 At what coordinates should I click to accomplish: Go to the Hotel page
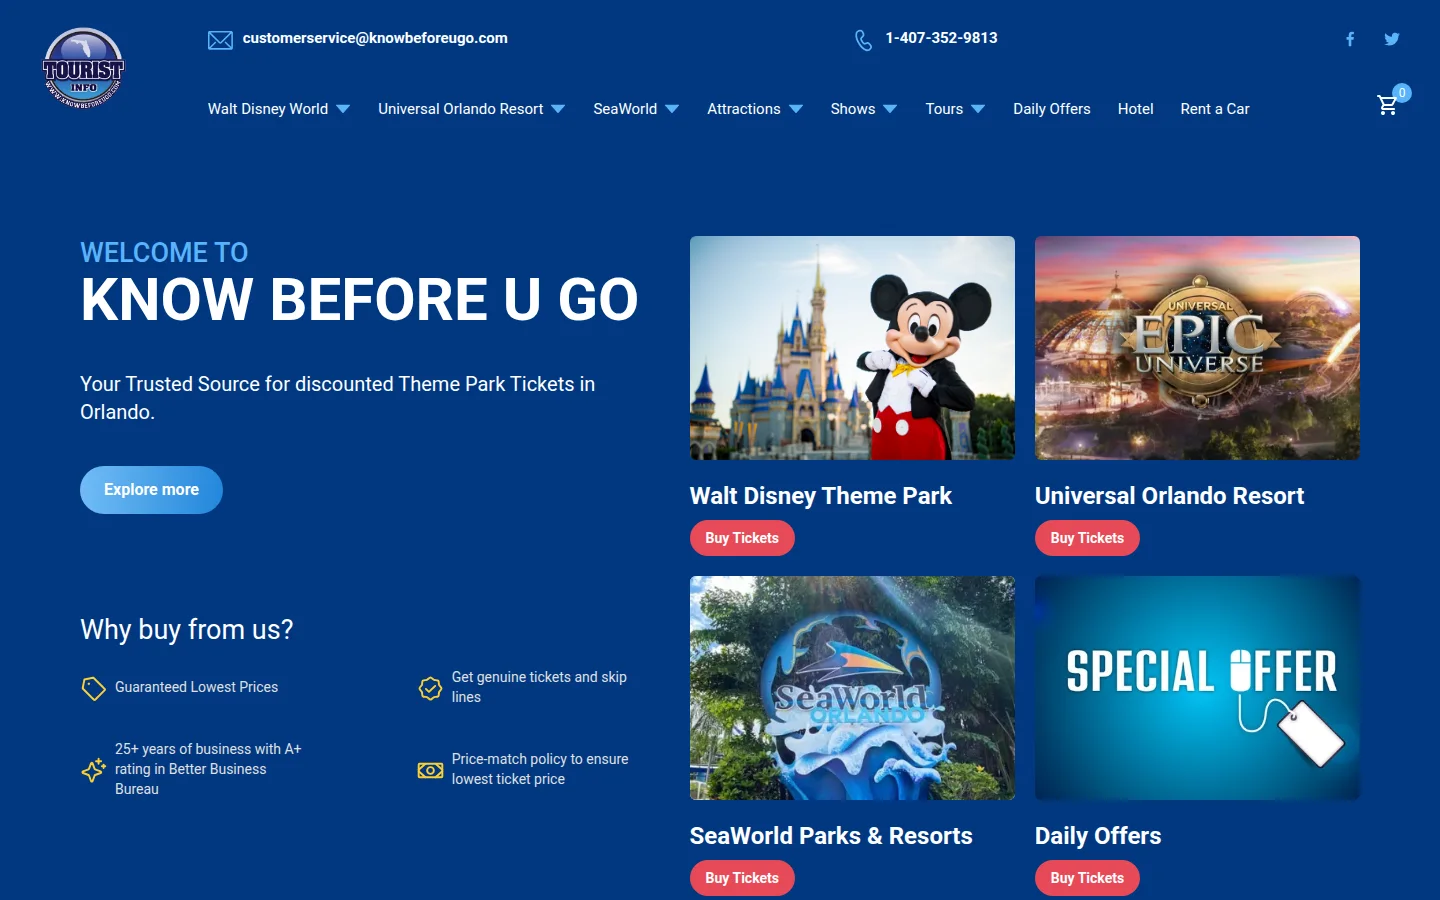[1136, 109]
